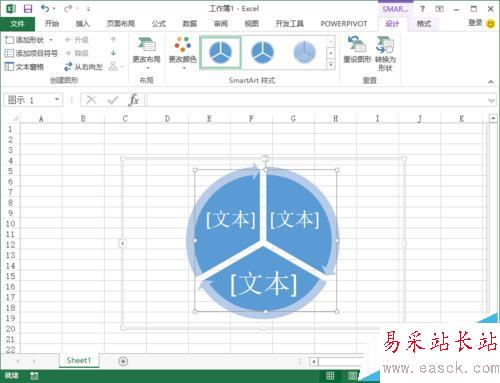Click the 转换为形状 convert to shapes icon

[x=385, y=53]
